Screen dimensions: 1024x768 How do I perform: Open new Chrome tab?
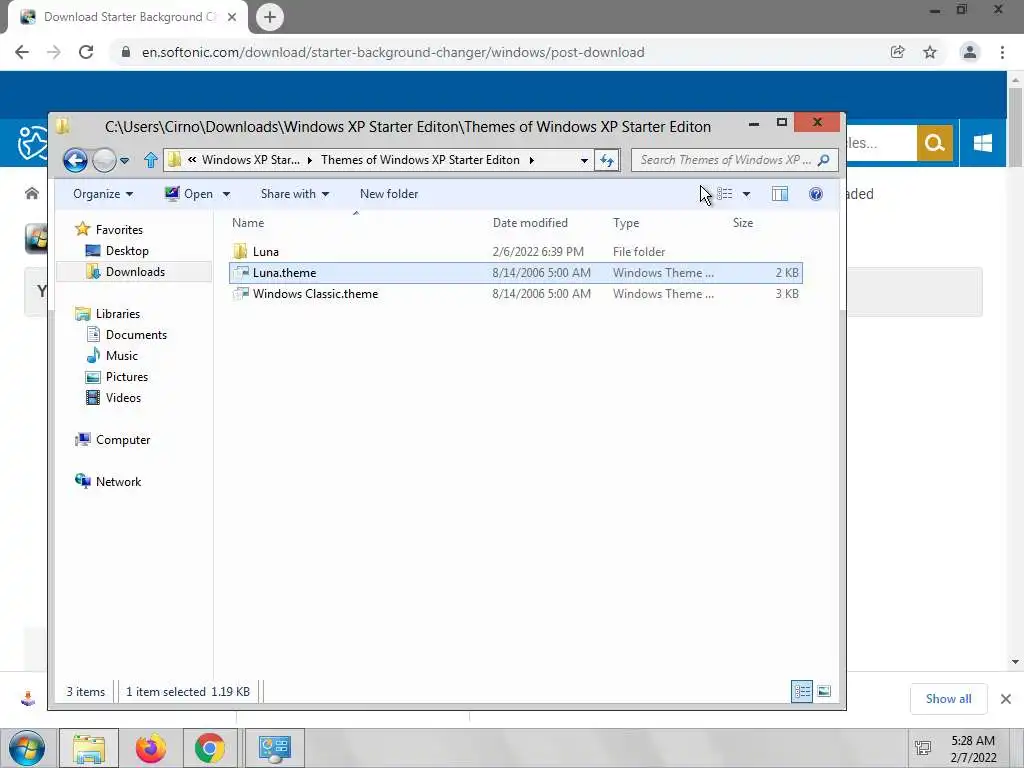coord(270,18)
